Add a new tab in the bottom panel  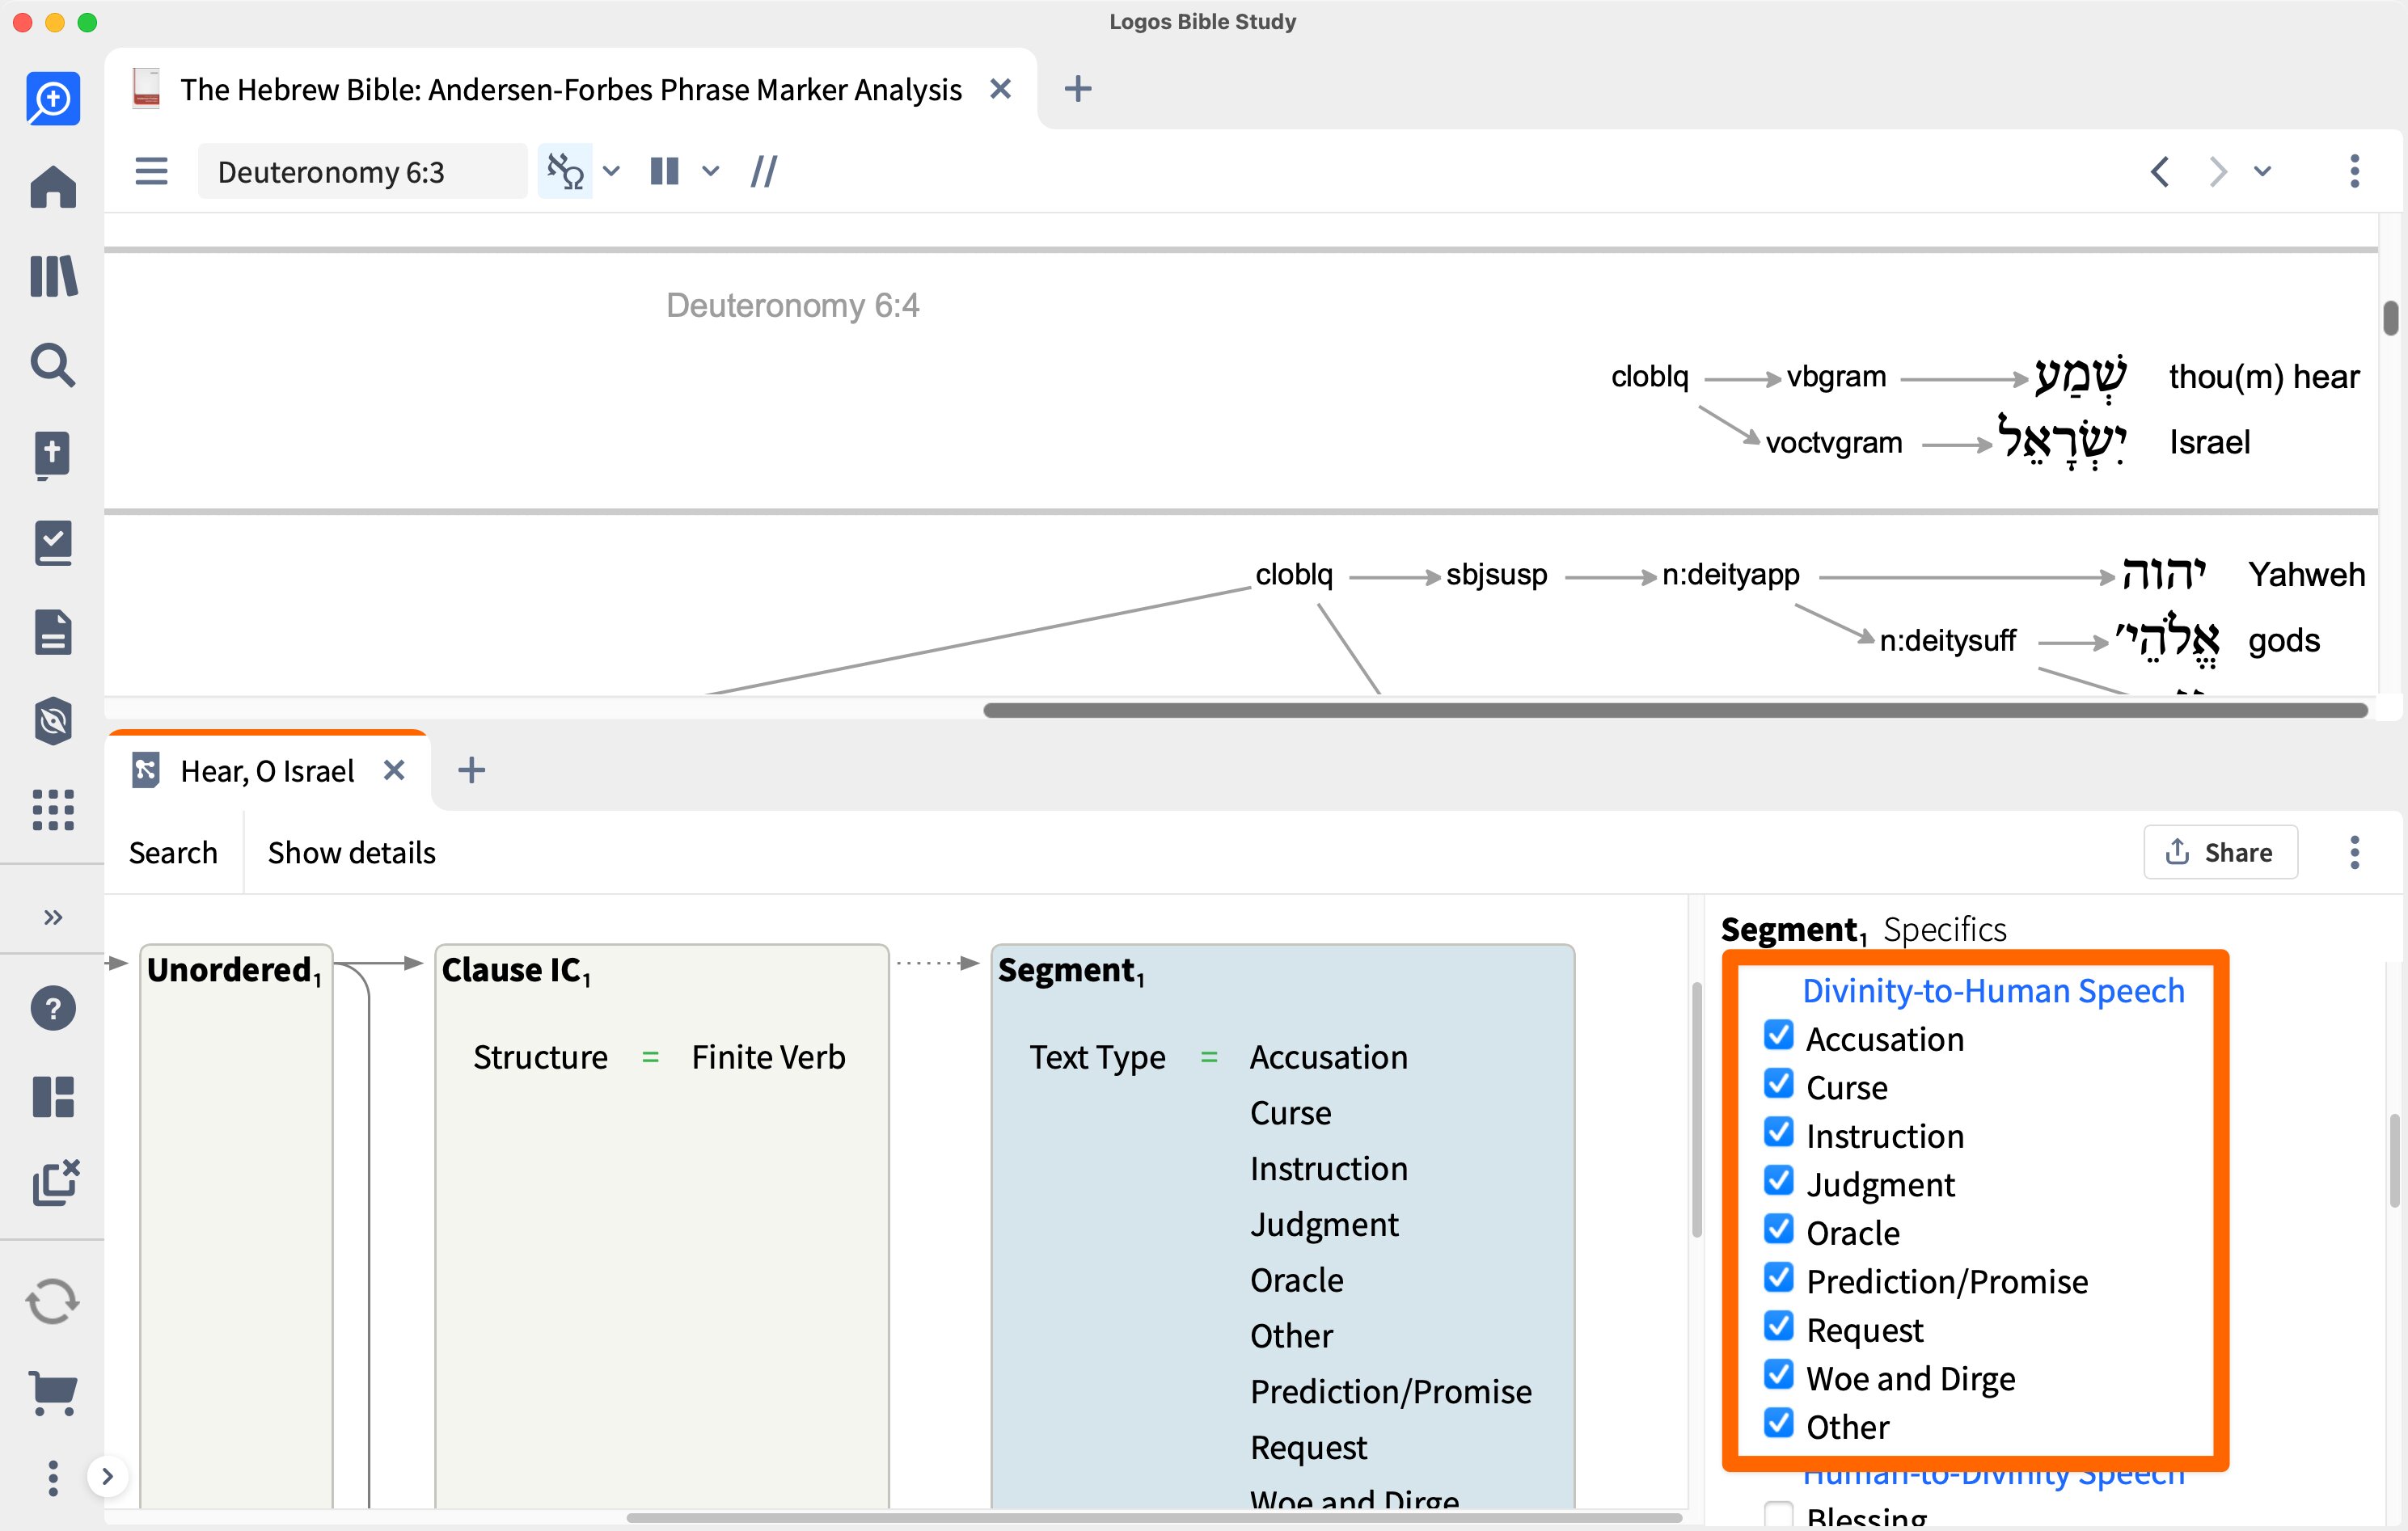471,770
